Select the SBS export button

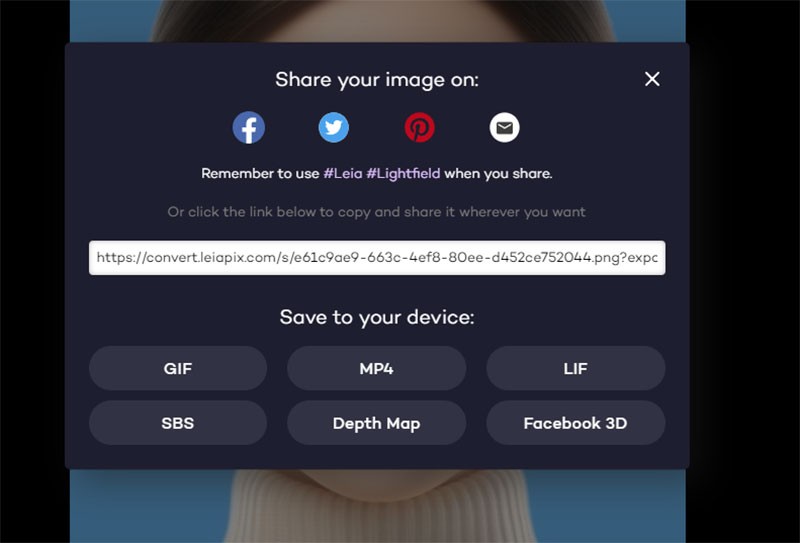pos(178,423)
